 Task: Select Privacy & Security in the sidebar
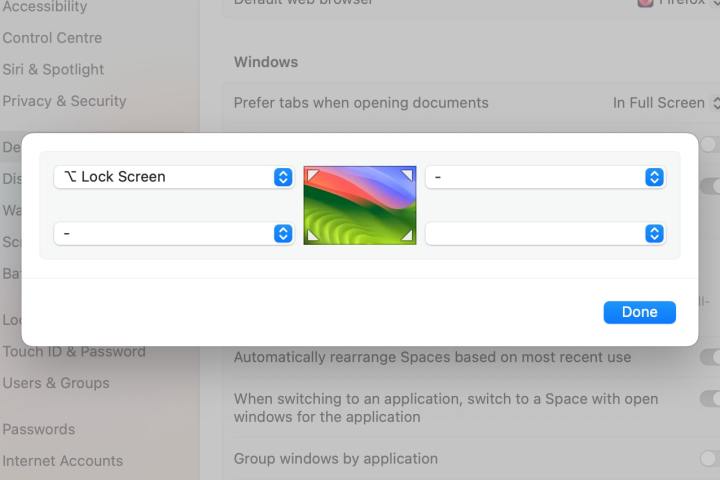64,102
